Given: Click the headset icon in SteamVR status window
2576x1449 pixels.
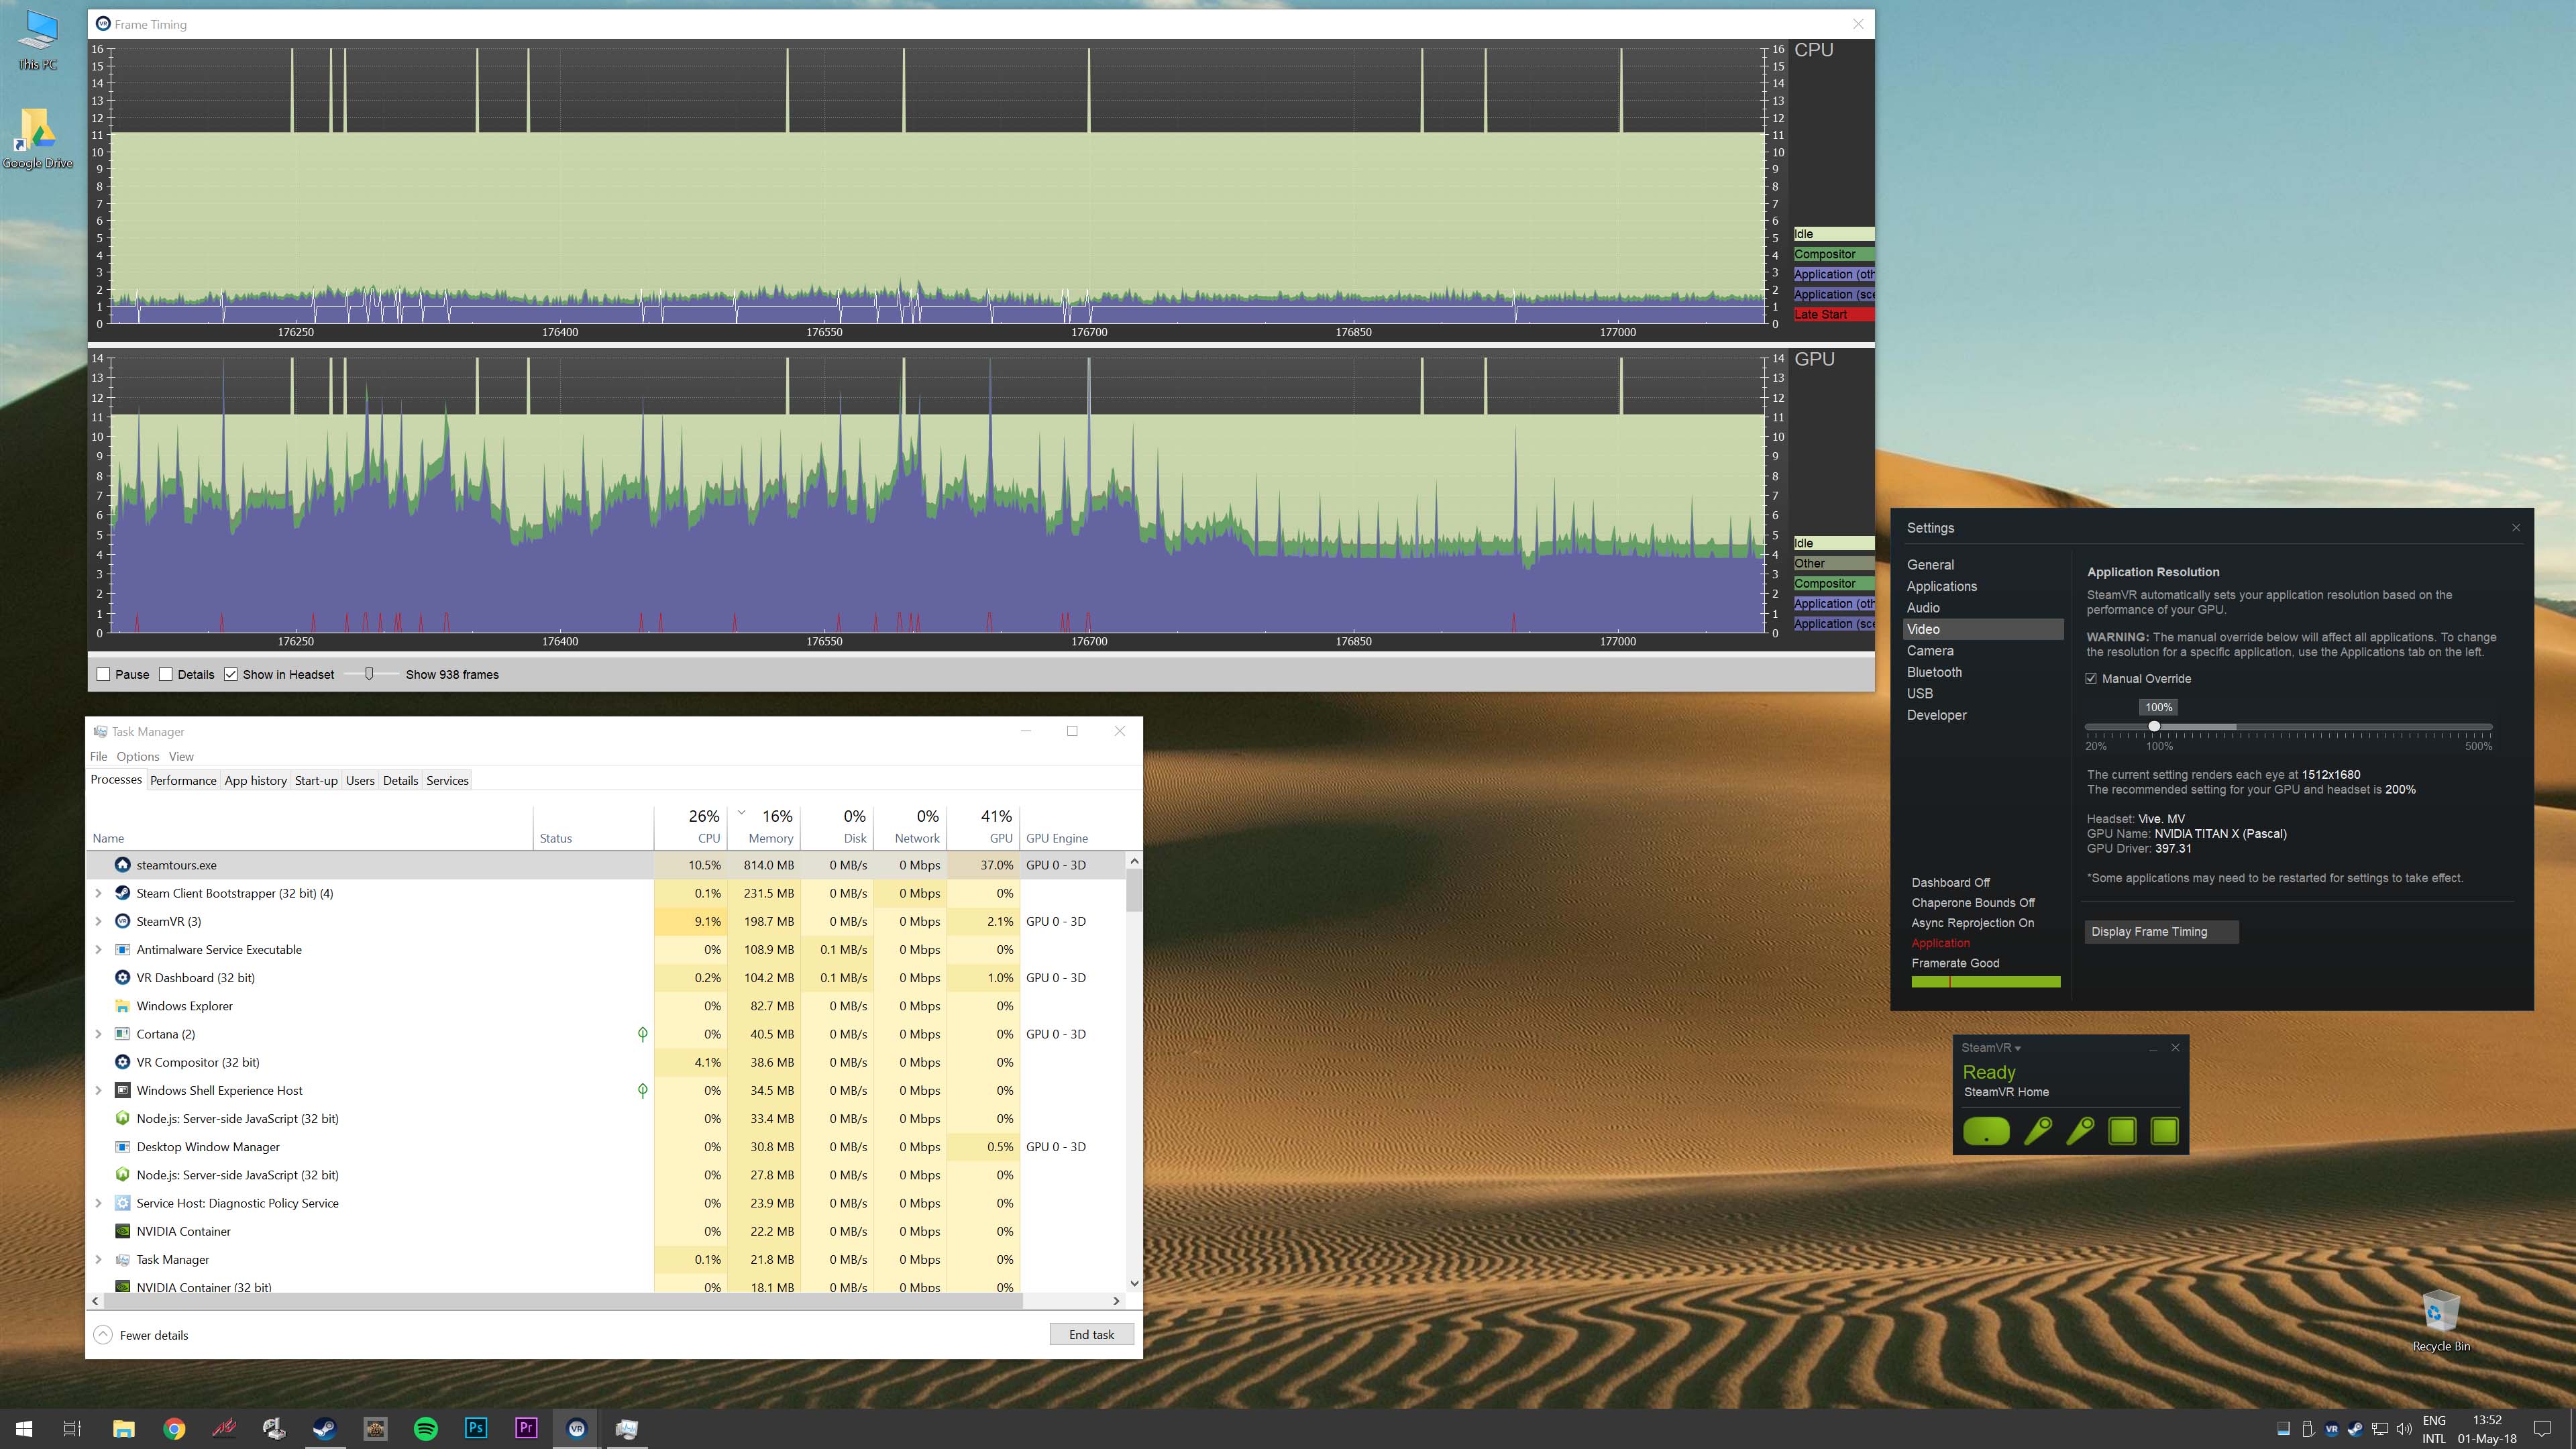Looking at the screenshot, I should 1988,1131.
